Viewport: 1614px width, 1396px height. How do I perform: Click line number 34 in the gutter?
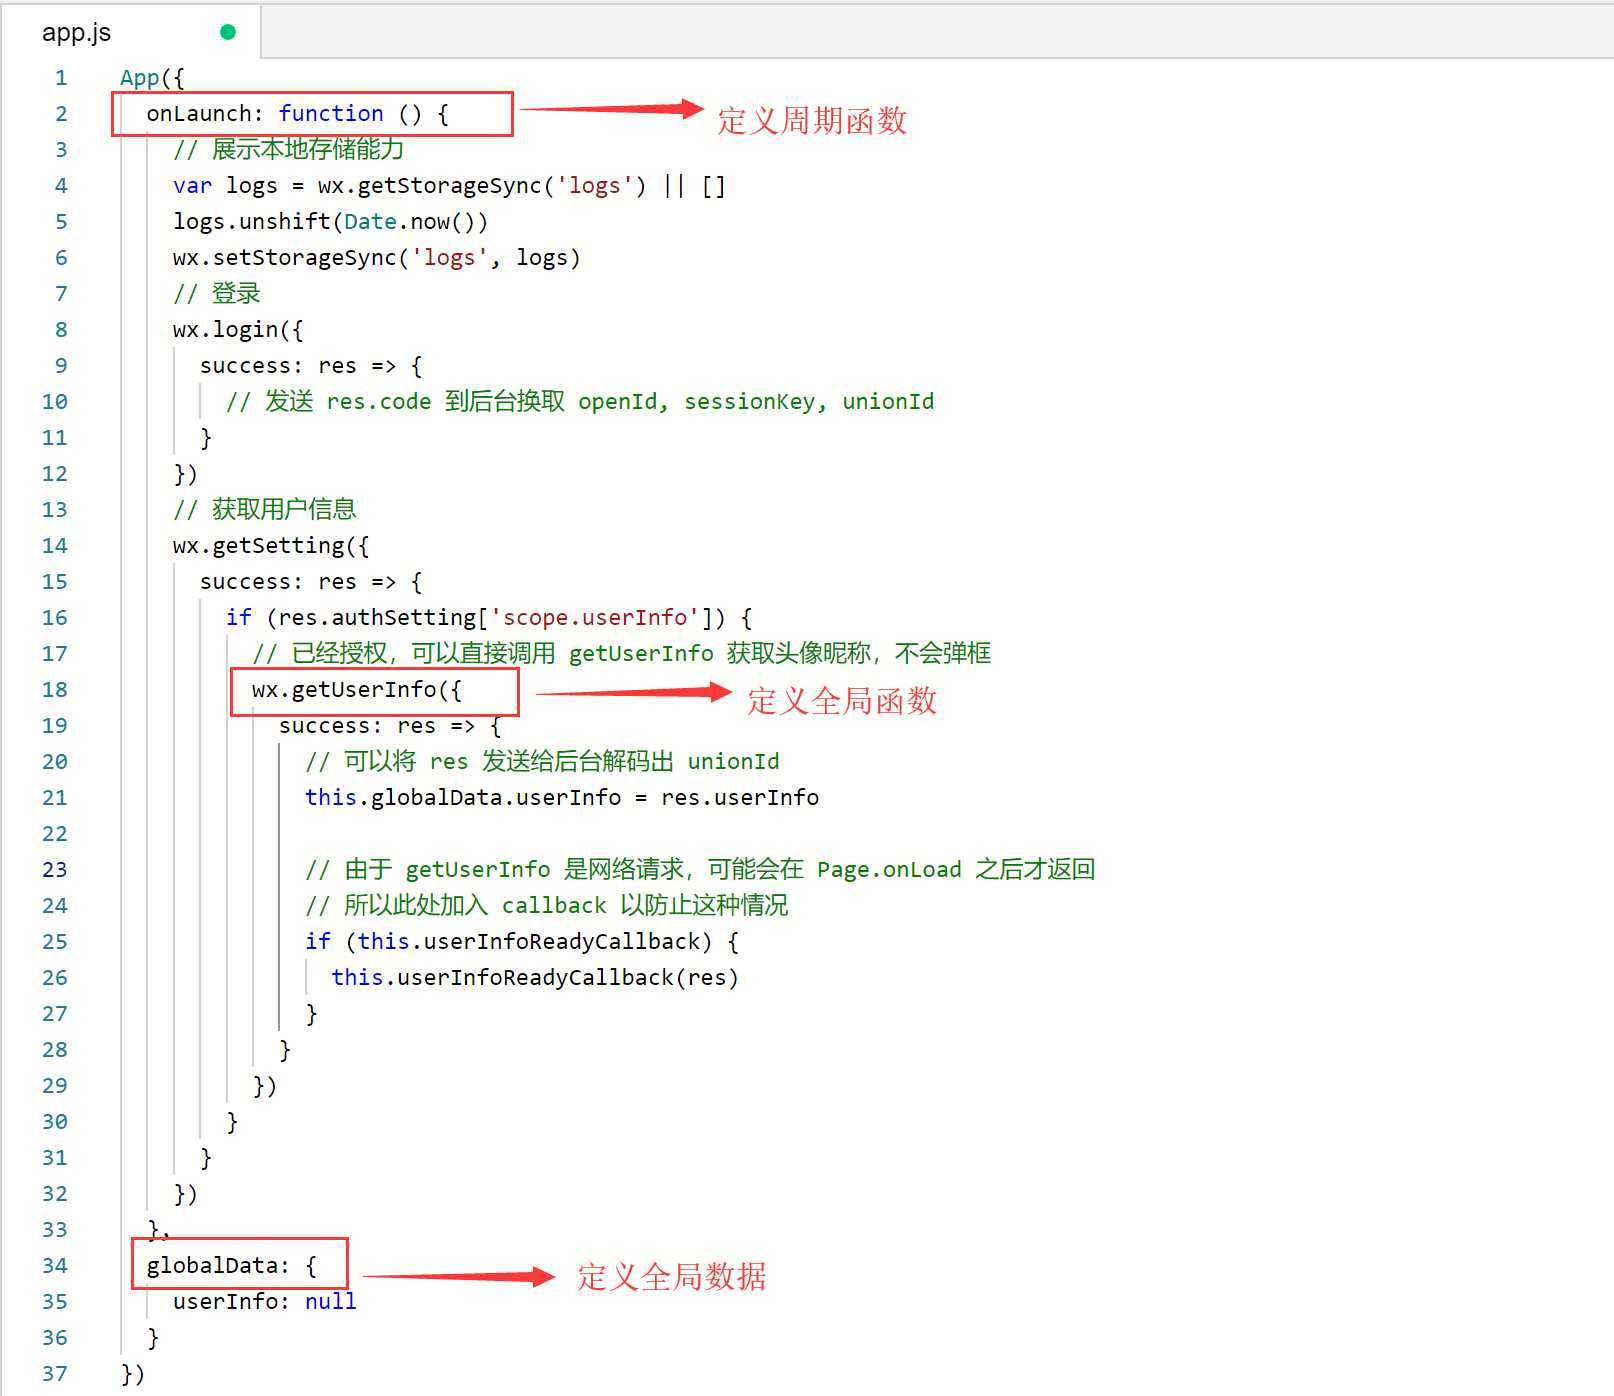click(x=55, y=1266)
